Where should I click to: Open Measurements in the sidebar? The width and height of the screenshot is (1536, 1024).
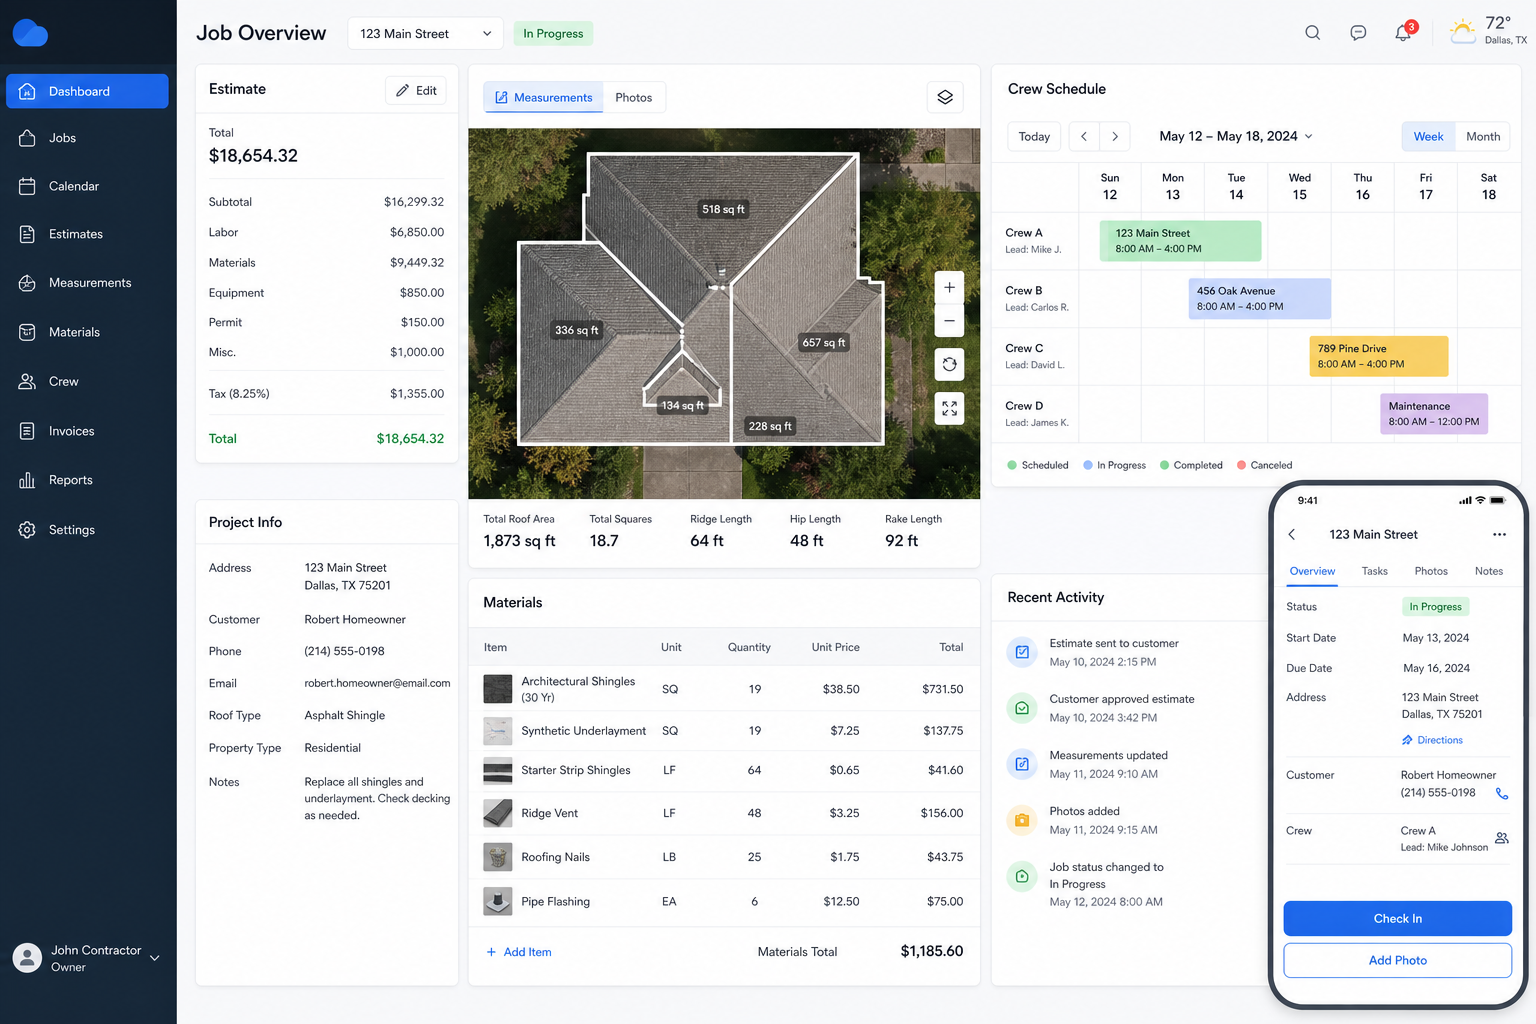pos(87,283)
